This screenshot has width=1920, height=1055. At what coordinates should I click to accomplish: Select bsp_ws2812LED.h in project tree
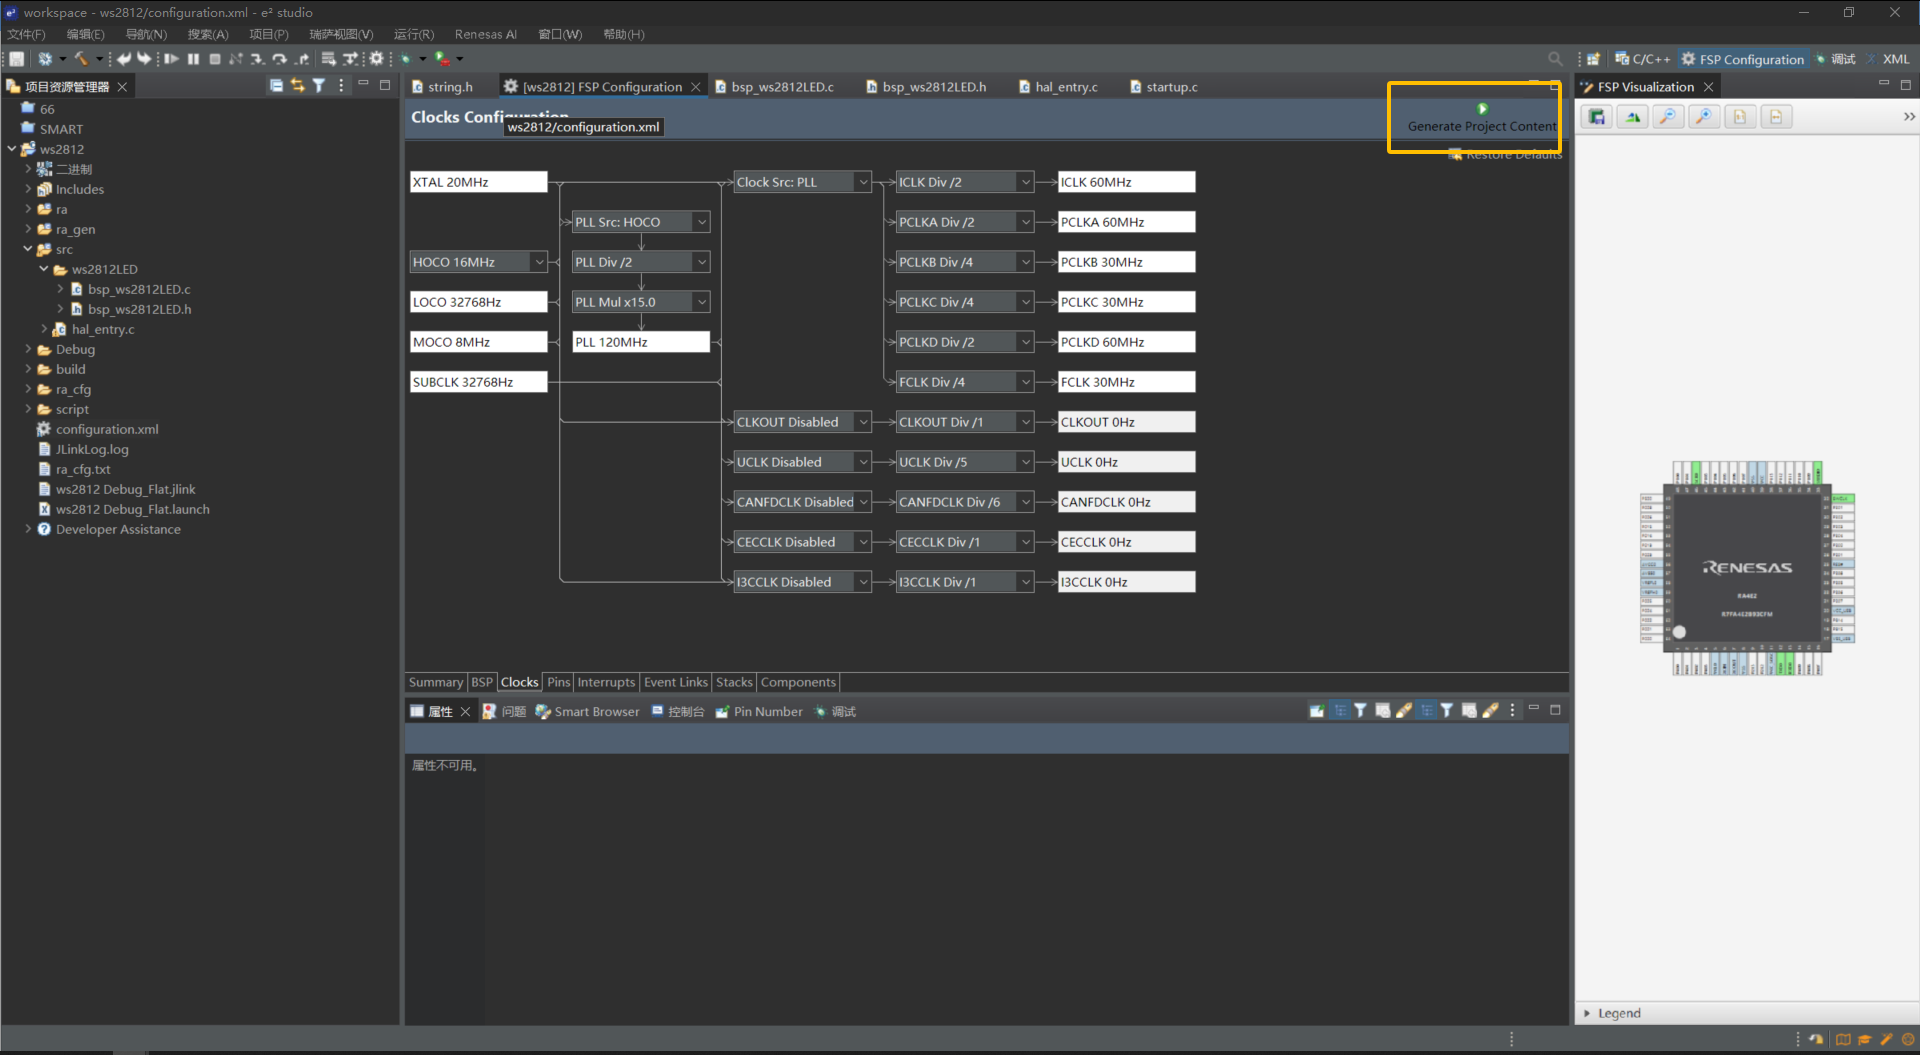pos(139,309)
